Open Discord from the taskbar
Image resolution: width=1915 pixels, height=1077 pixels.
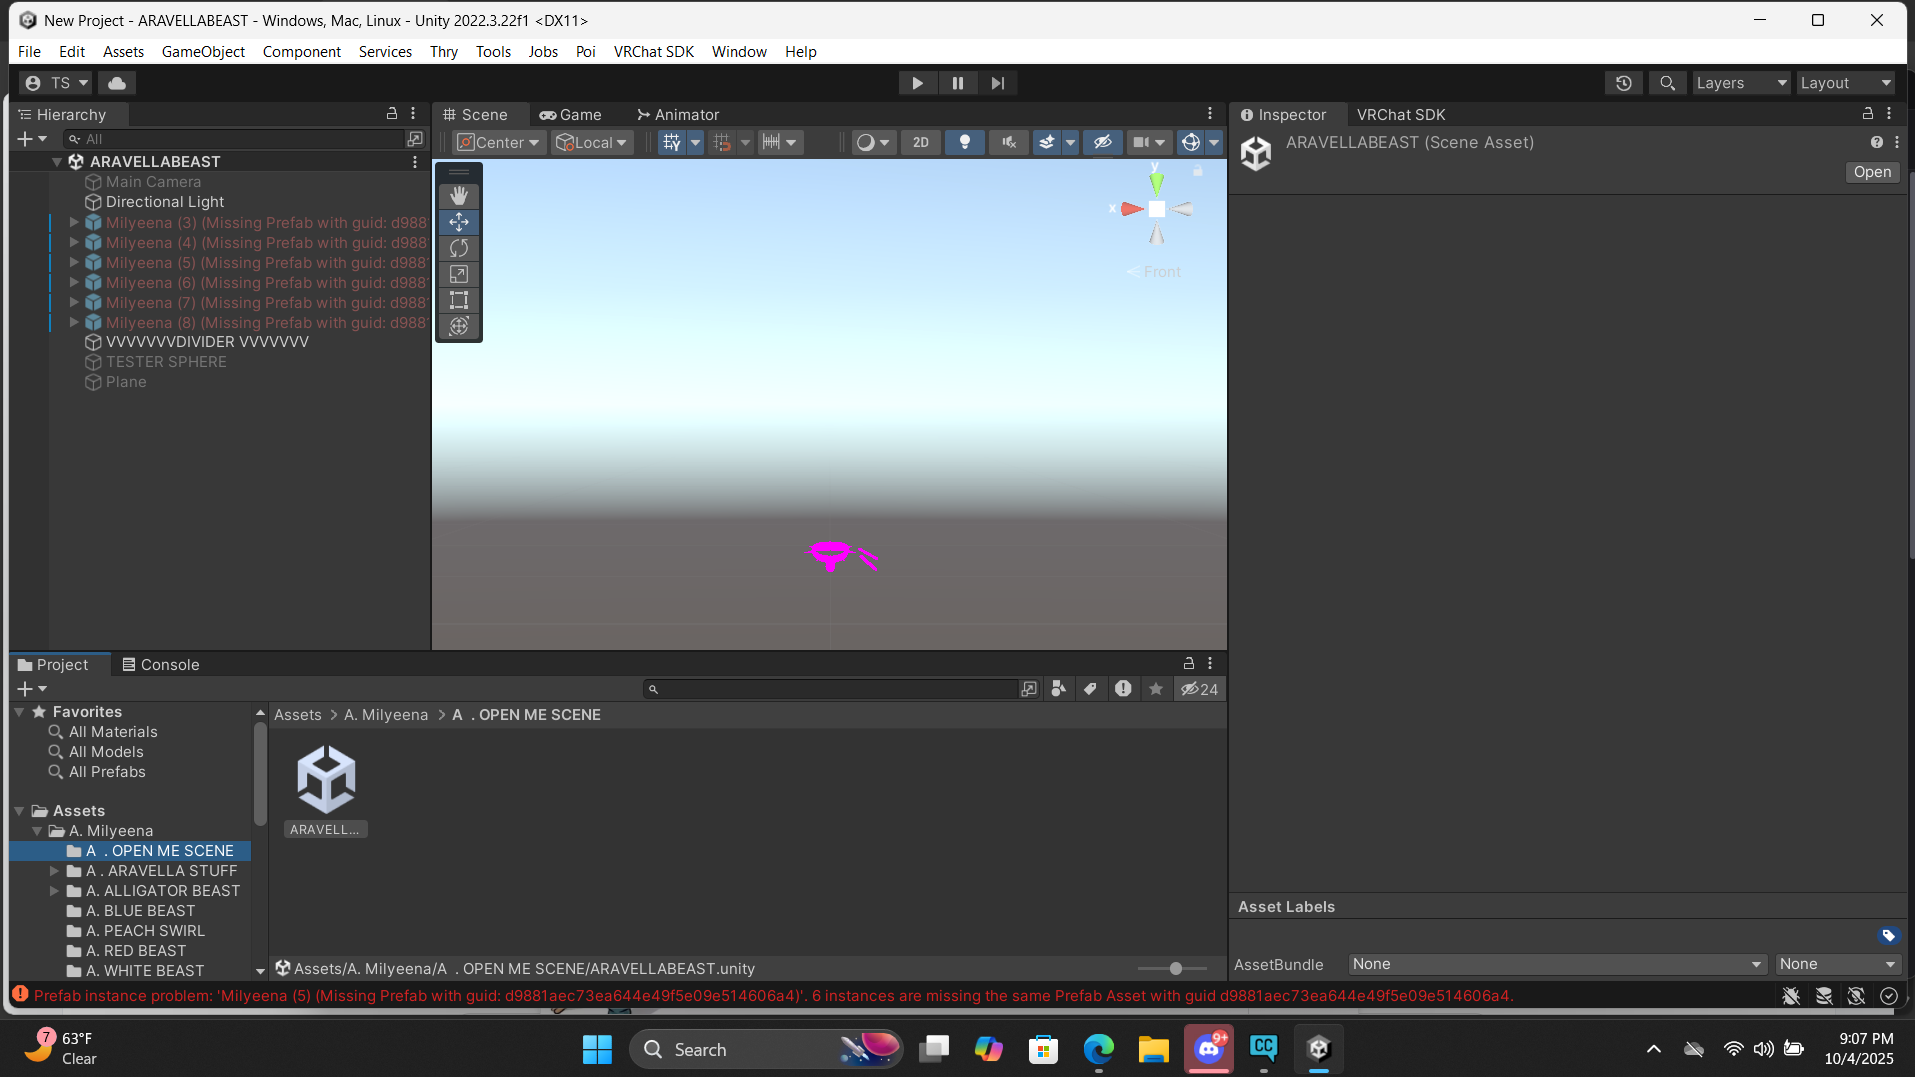(1208, 1049)
